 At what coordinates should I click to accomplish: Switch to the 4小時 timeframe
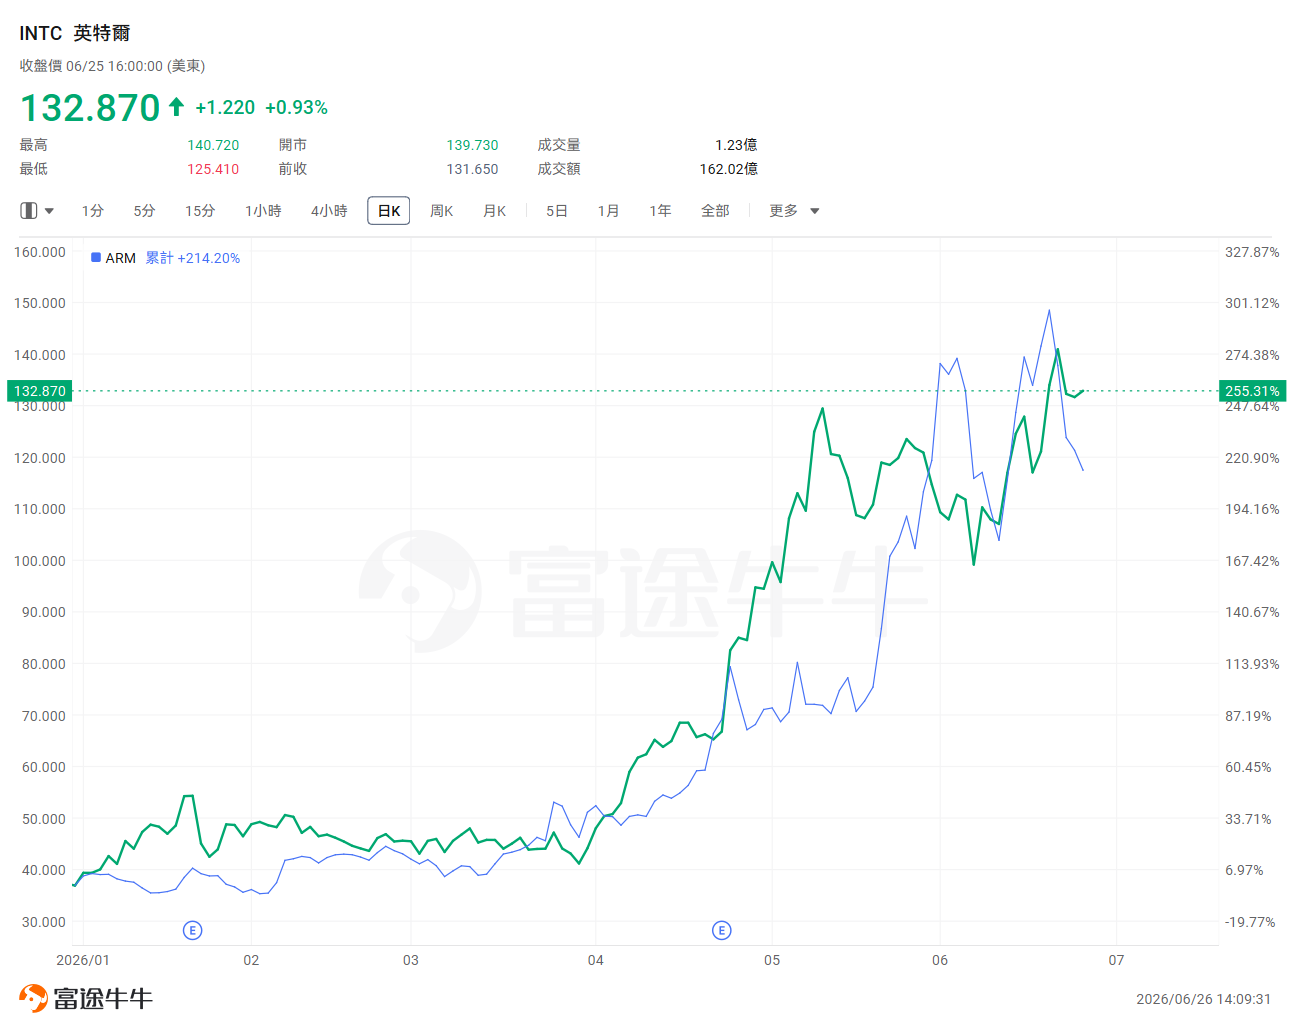pos(329,211)
